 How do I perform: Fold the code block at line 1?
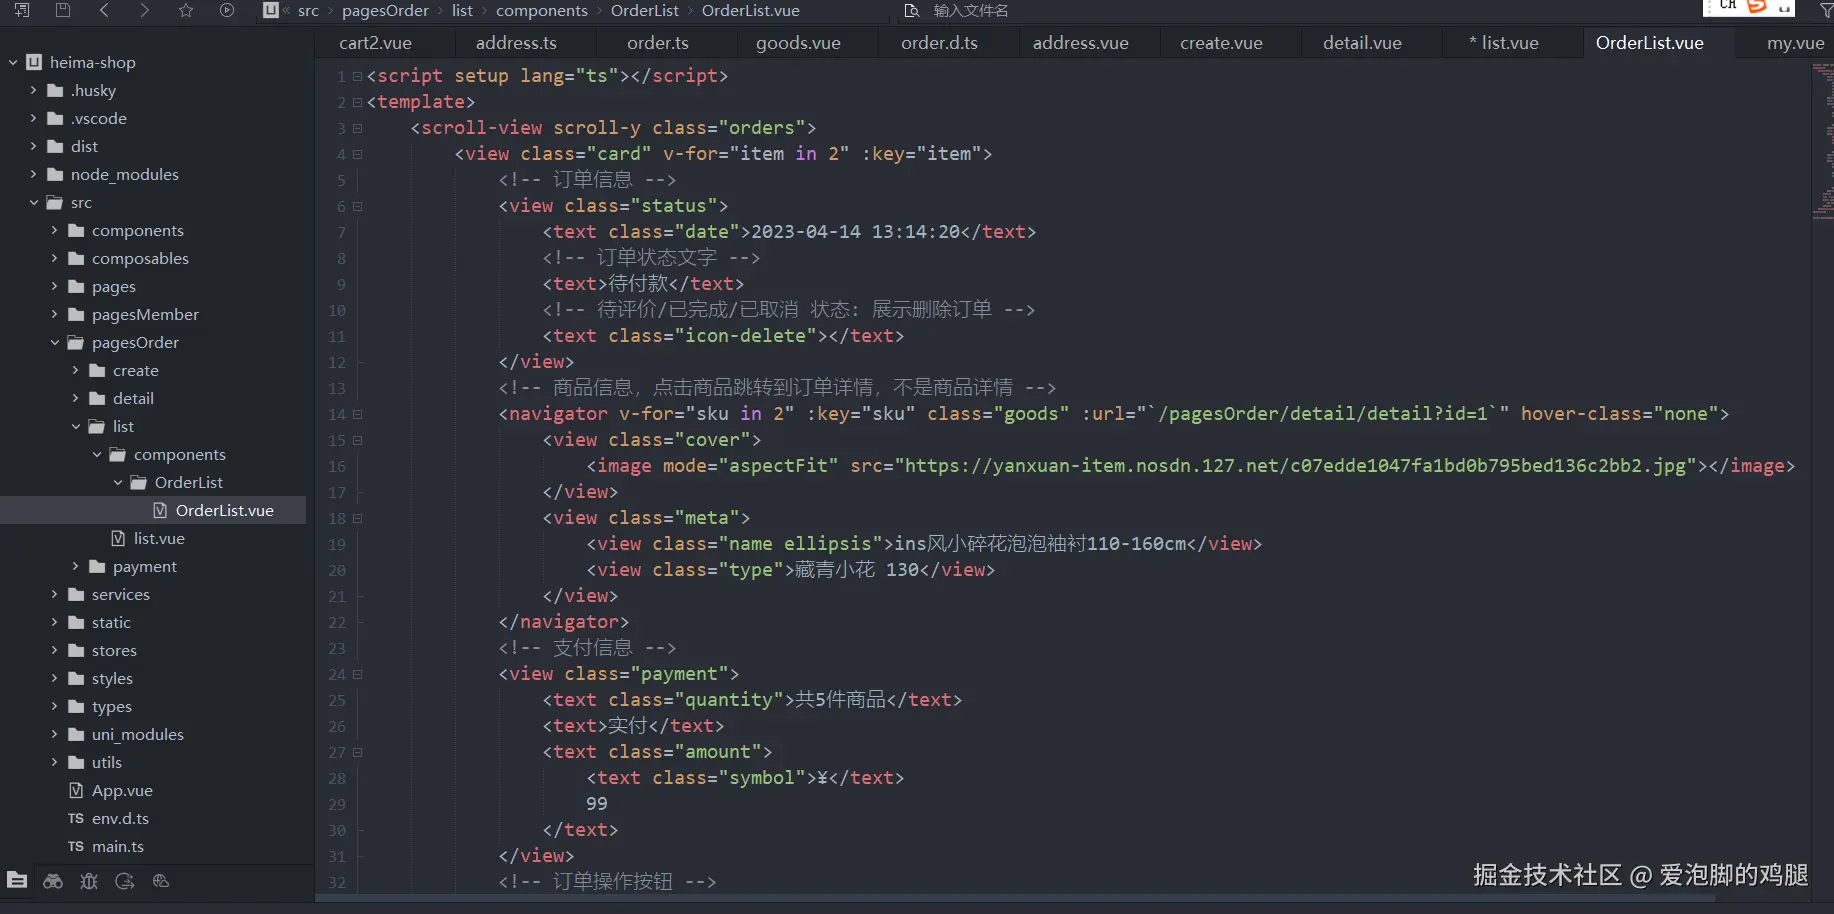pos(357,76)
